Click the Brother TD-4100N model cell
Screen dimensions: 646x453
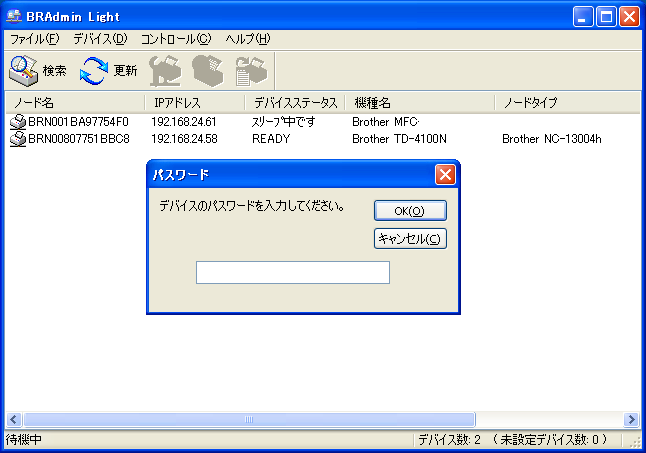[x=399, y=139]
